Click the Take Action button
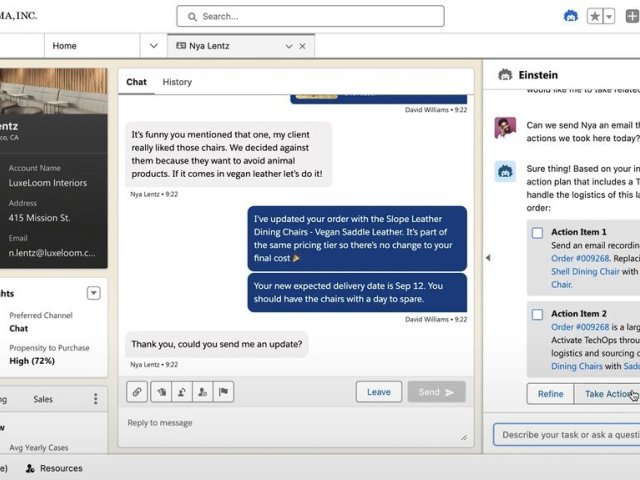Viewport: 640px width, 480px height. tap(607, 394)
